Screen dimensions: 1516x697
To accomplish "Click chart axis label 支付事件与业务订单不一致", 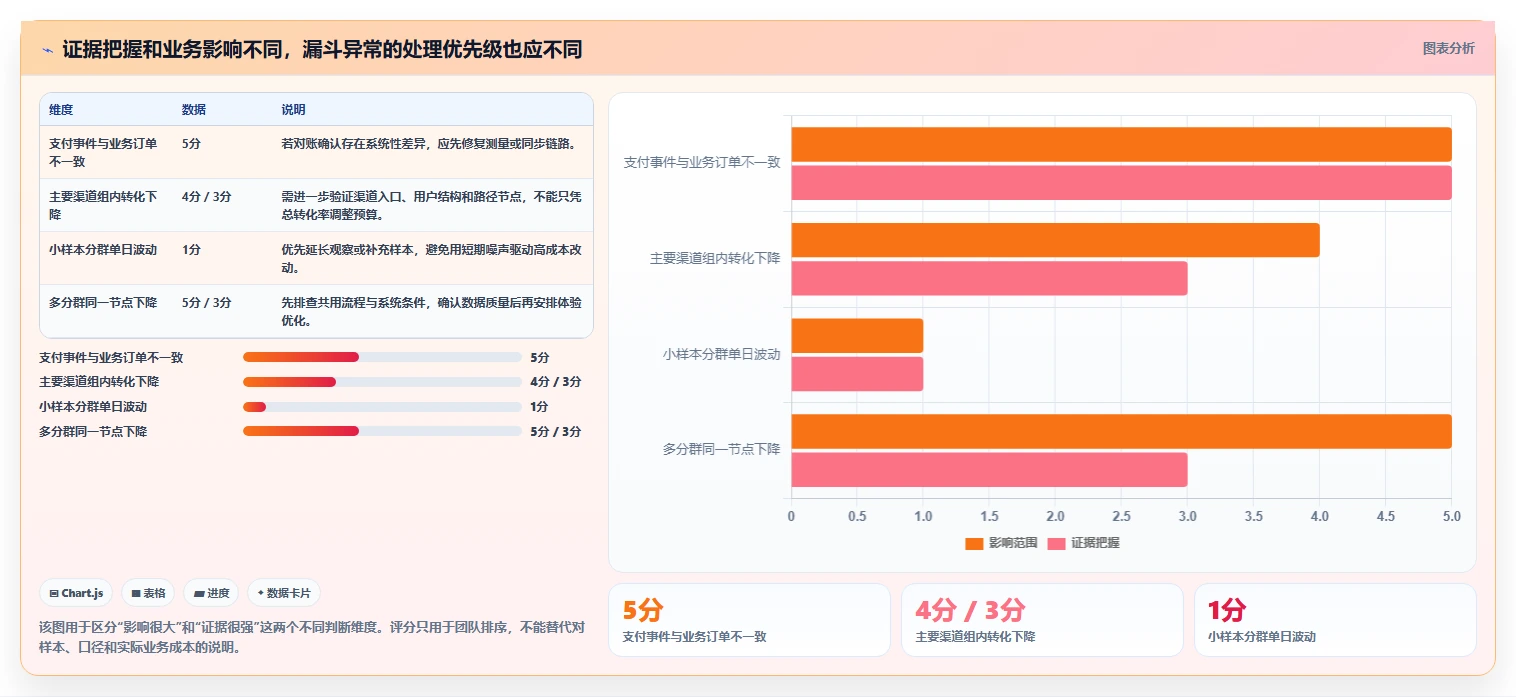I will pos(702,162).
